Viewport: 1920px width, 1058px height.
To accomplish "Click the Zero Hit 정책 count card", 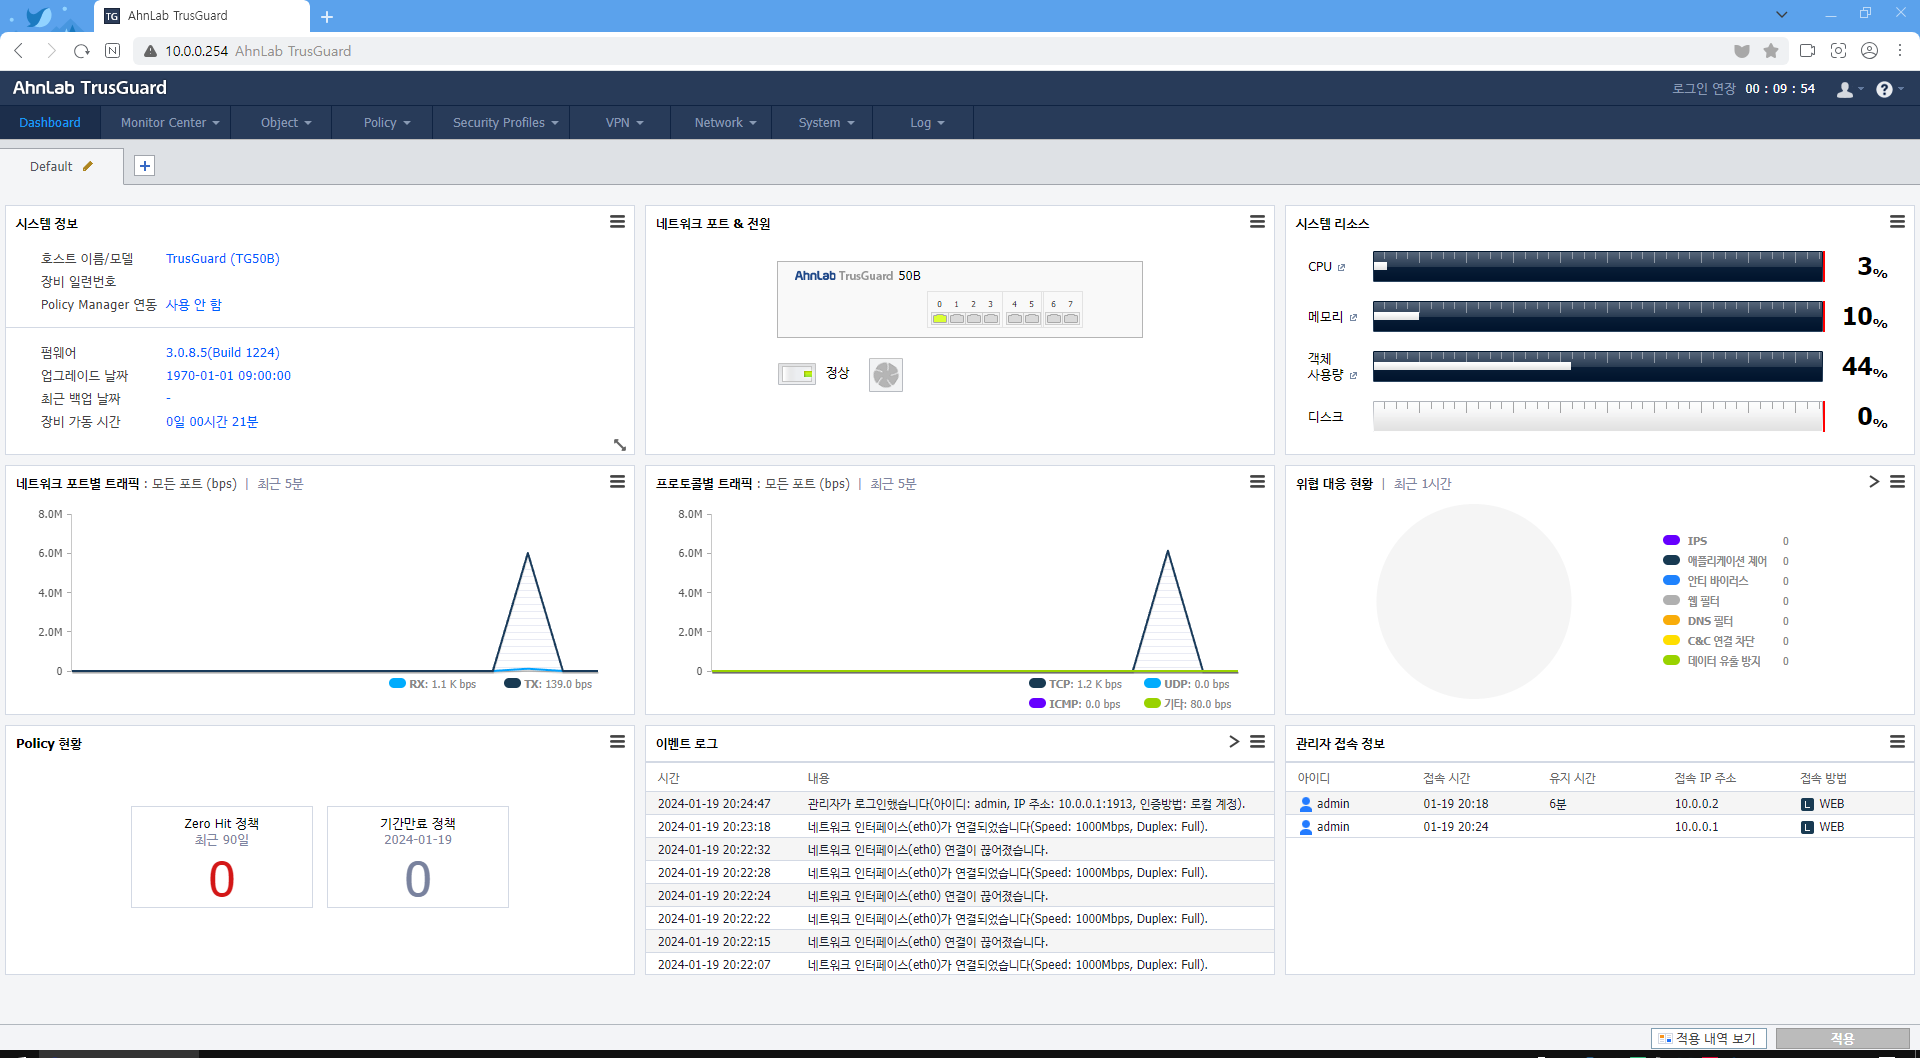I will 222,857.
